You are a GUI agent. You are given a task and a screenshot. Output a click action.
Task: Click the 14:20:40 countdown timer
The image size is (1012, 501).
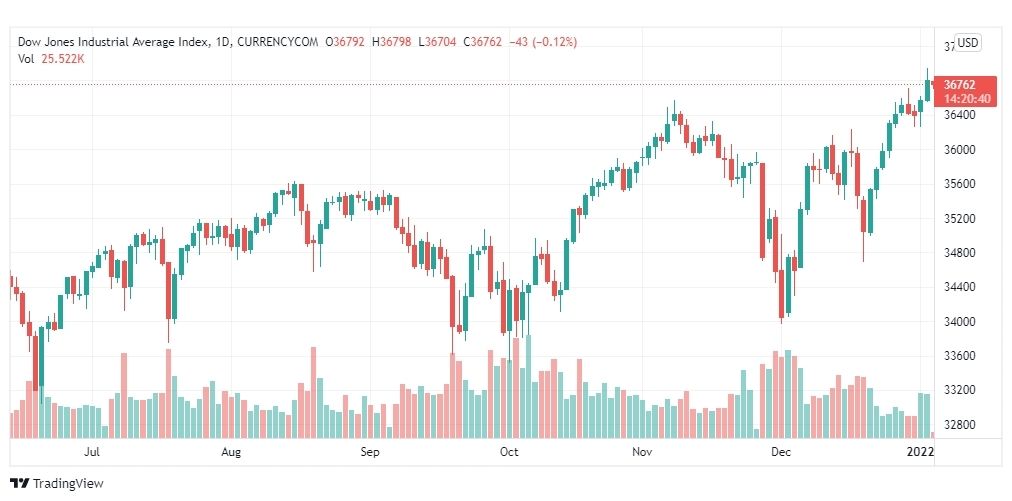[966, 99]
